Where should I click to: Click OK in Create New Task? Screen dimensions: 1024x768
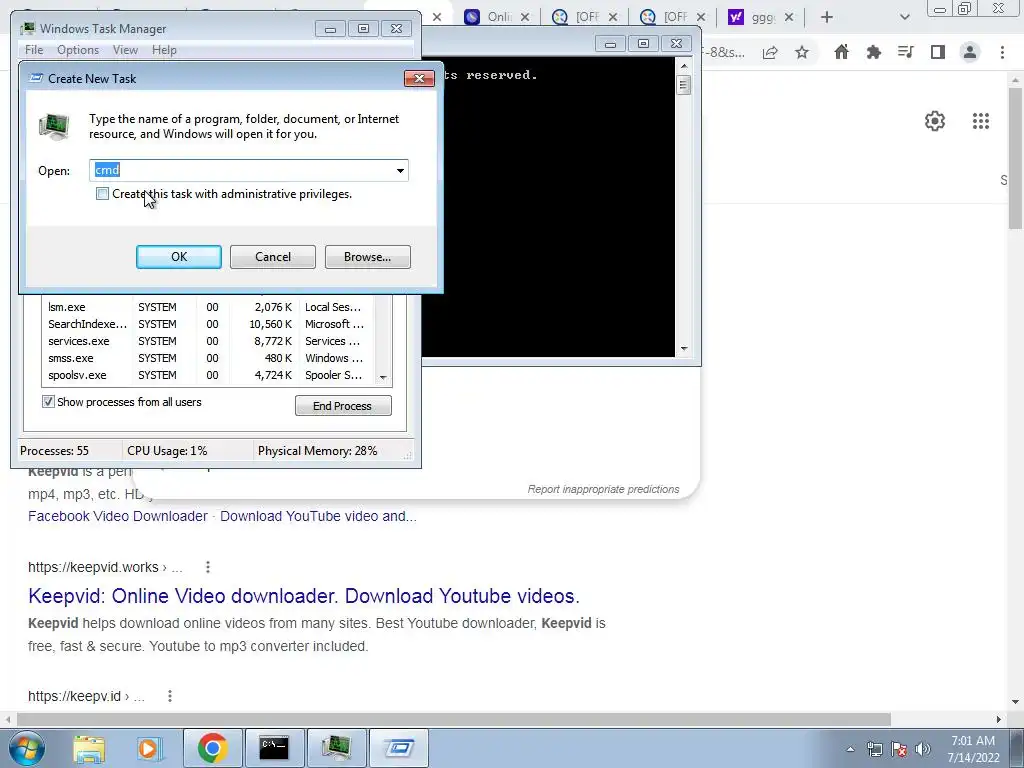[x=179, y=257]
